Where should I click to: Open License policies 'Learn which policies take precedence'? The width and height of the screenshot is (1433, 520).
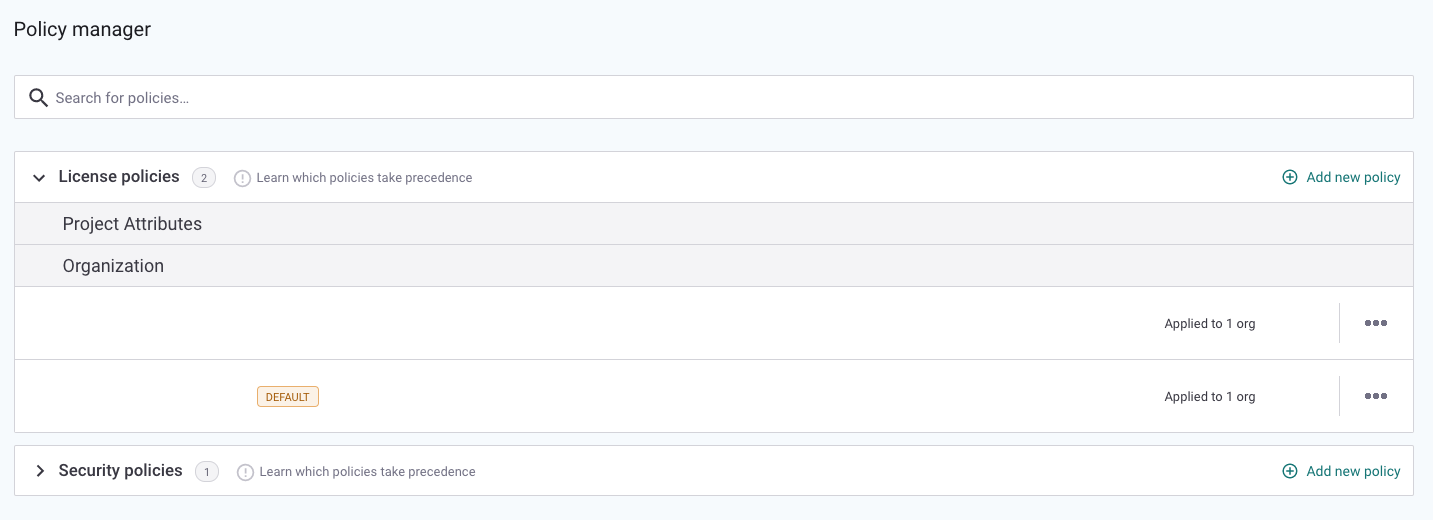pos(364,178)
